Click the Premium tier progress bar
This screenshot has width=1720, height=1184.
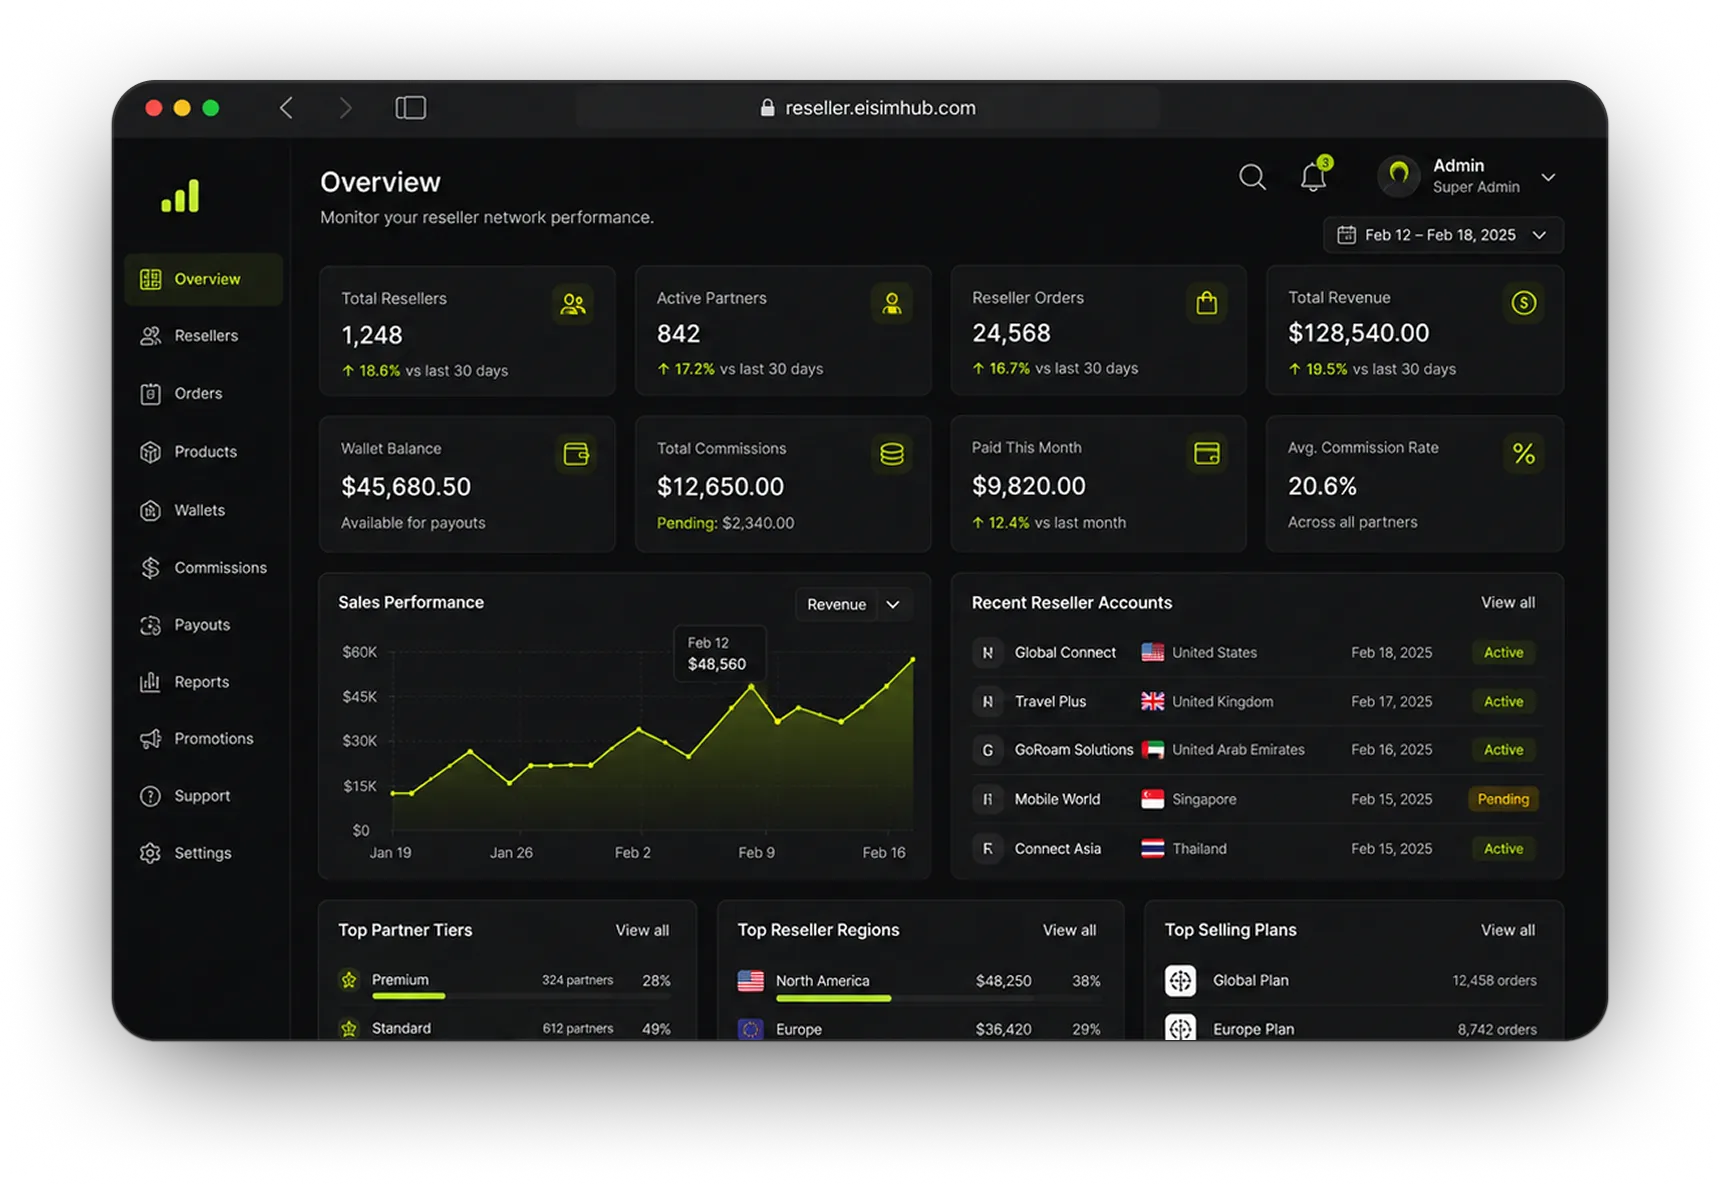point(521,996)
